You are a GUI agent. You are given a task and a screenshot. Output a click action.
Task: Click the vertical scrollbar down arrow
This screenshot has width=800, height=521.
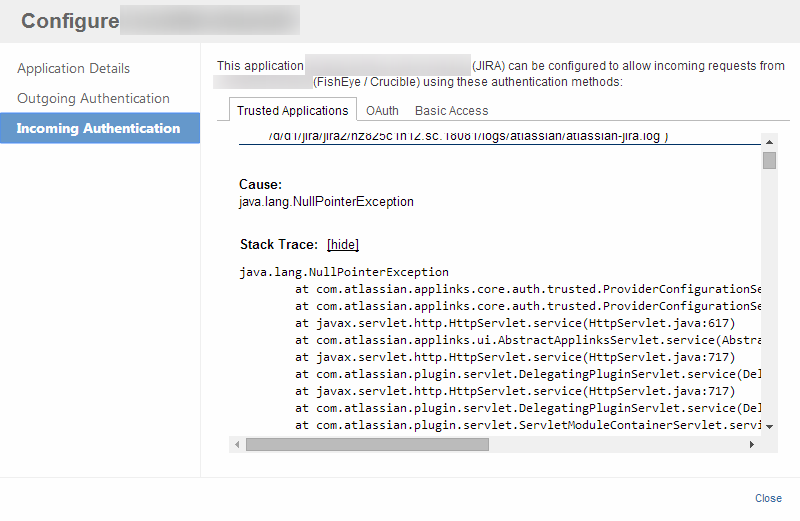click(769, 427)
